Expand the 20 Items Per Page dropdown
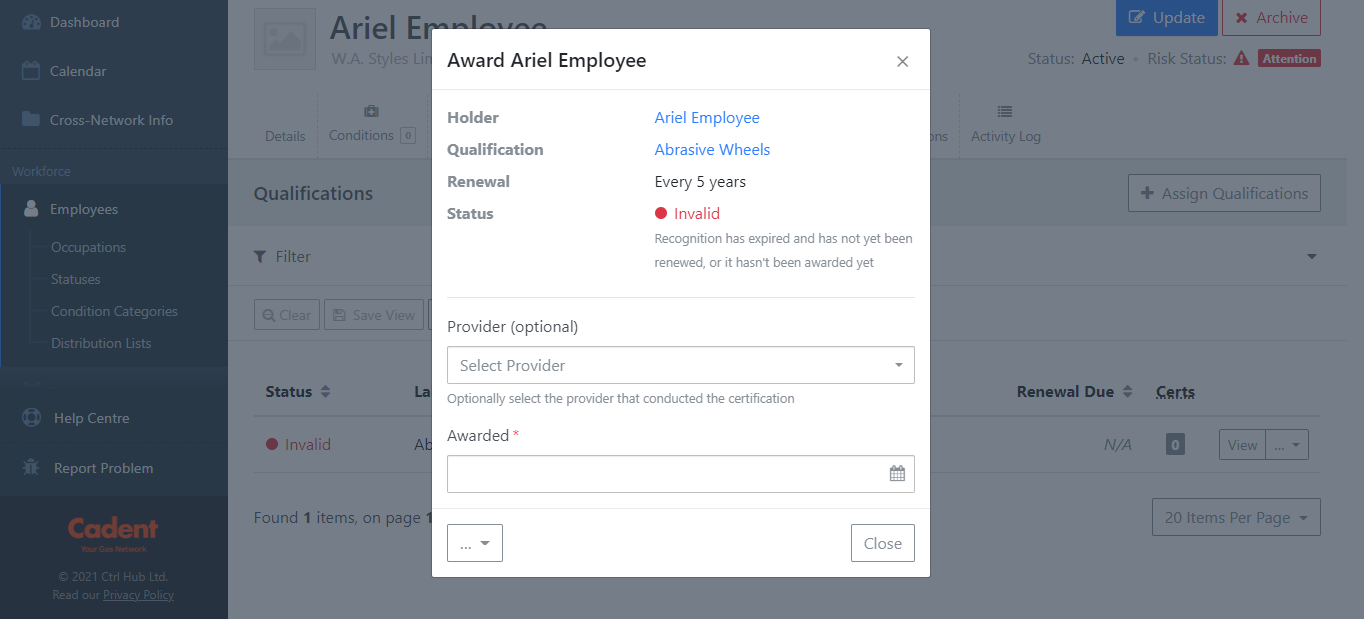The width and height of the screenshot is (1364, 619). tap(1236, 517)
